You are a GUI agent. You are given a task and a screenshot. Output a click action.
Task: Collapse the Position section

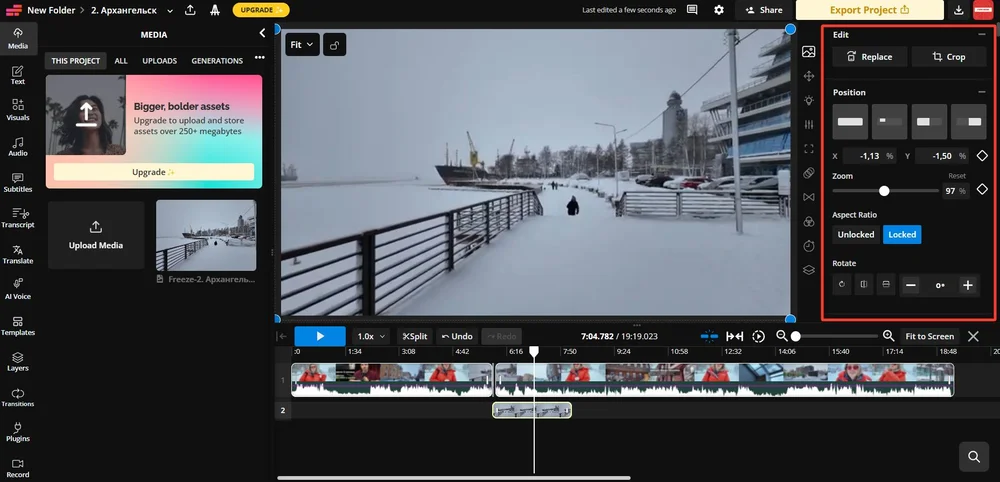[x=982, y=92]
